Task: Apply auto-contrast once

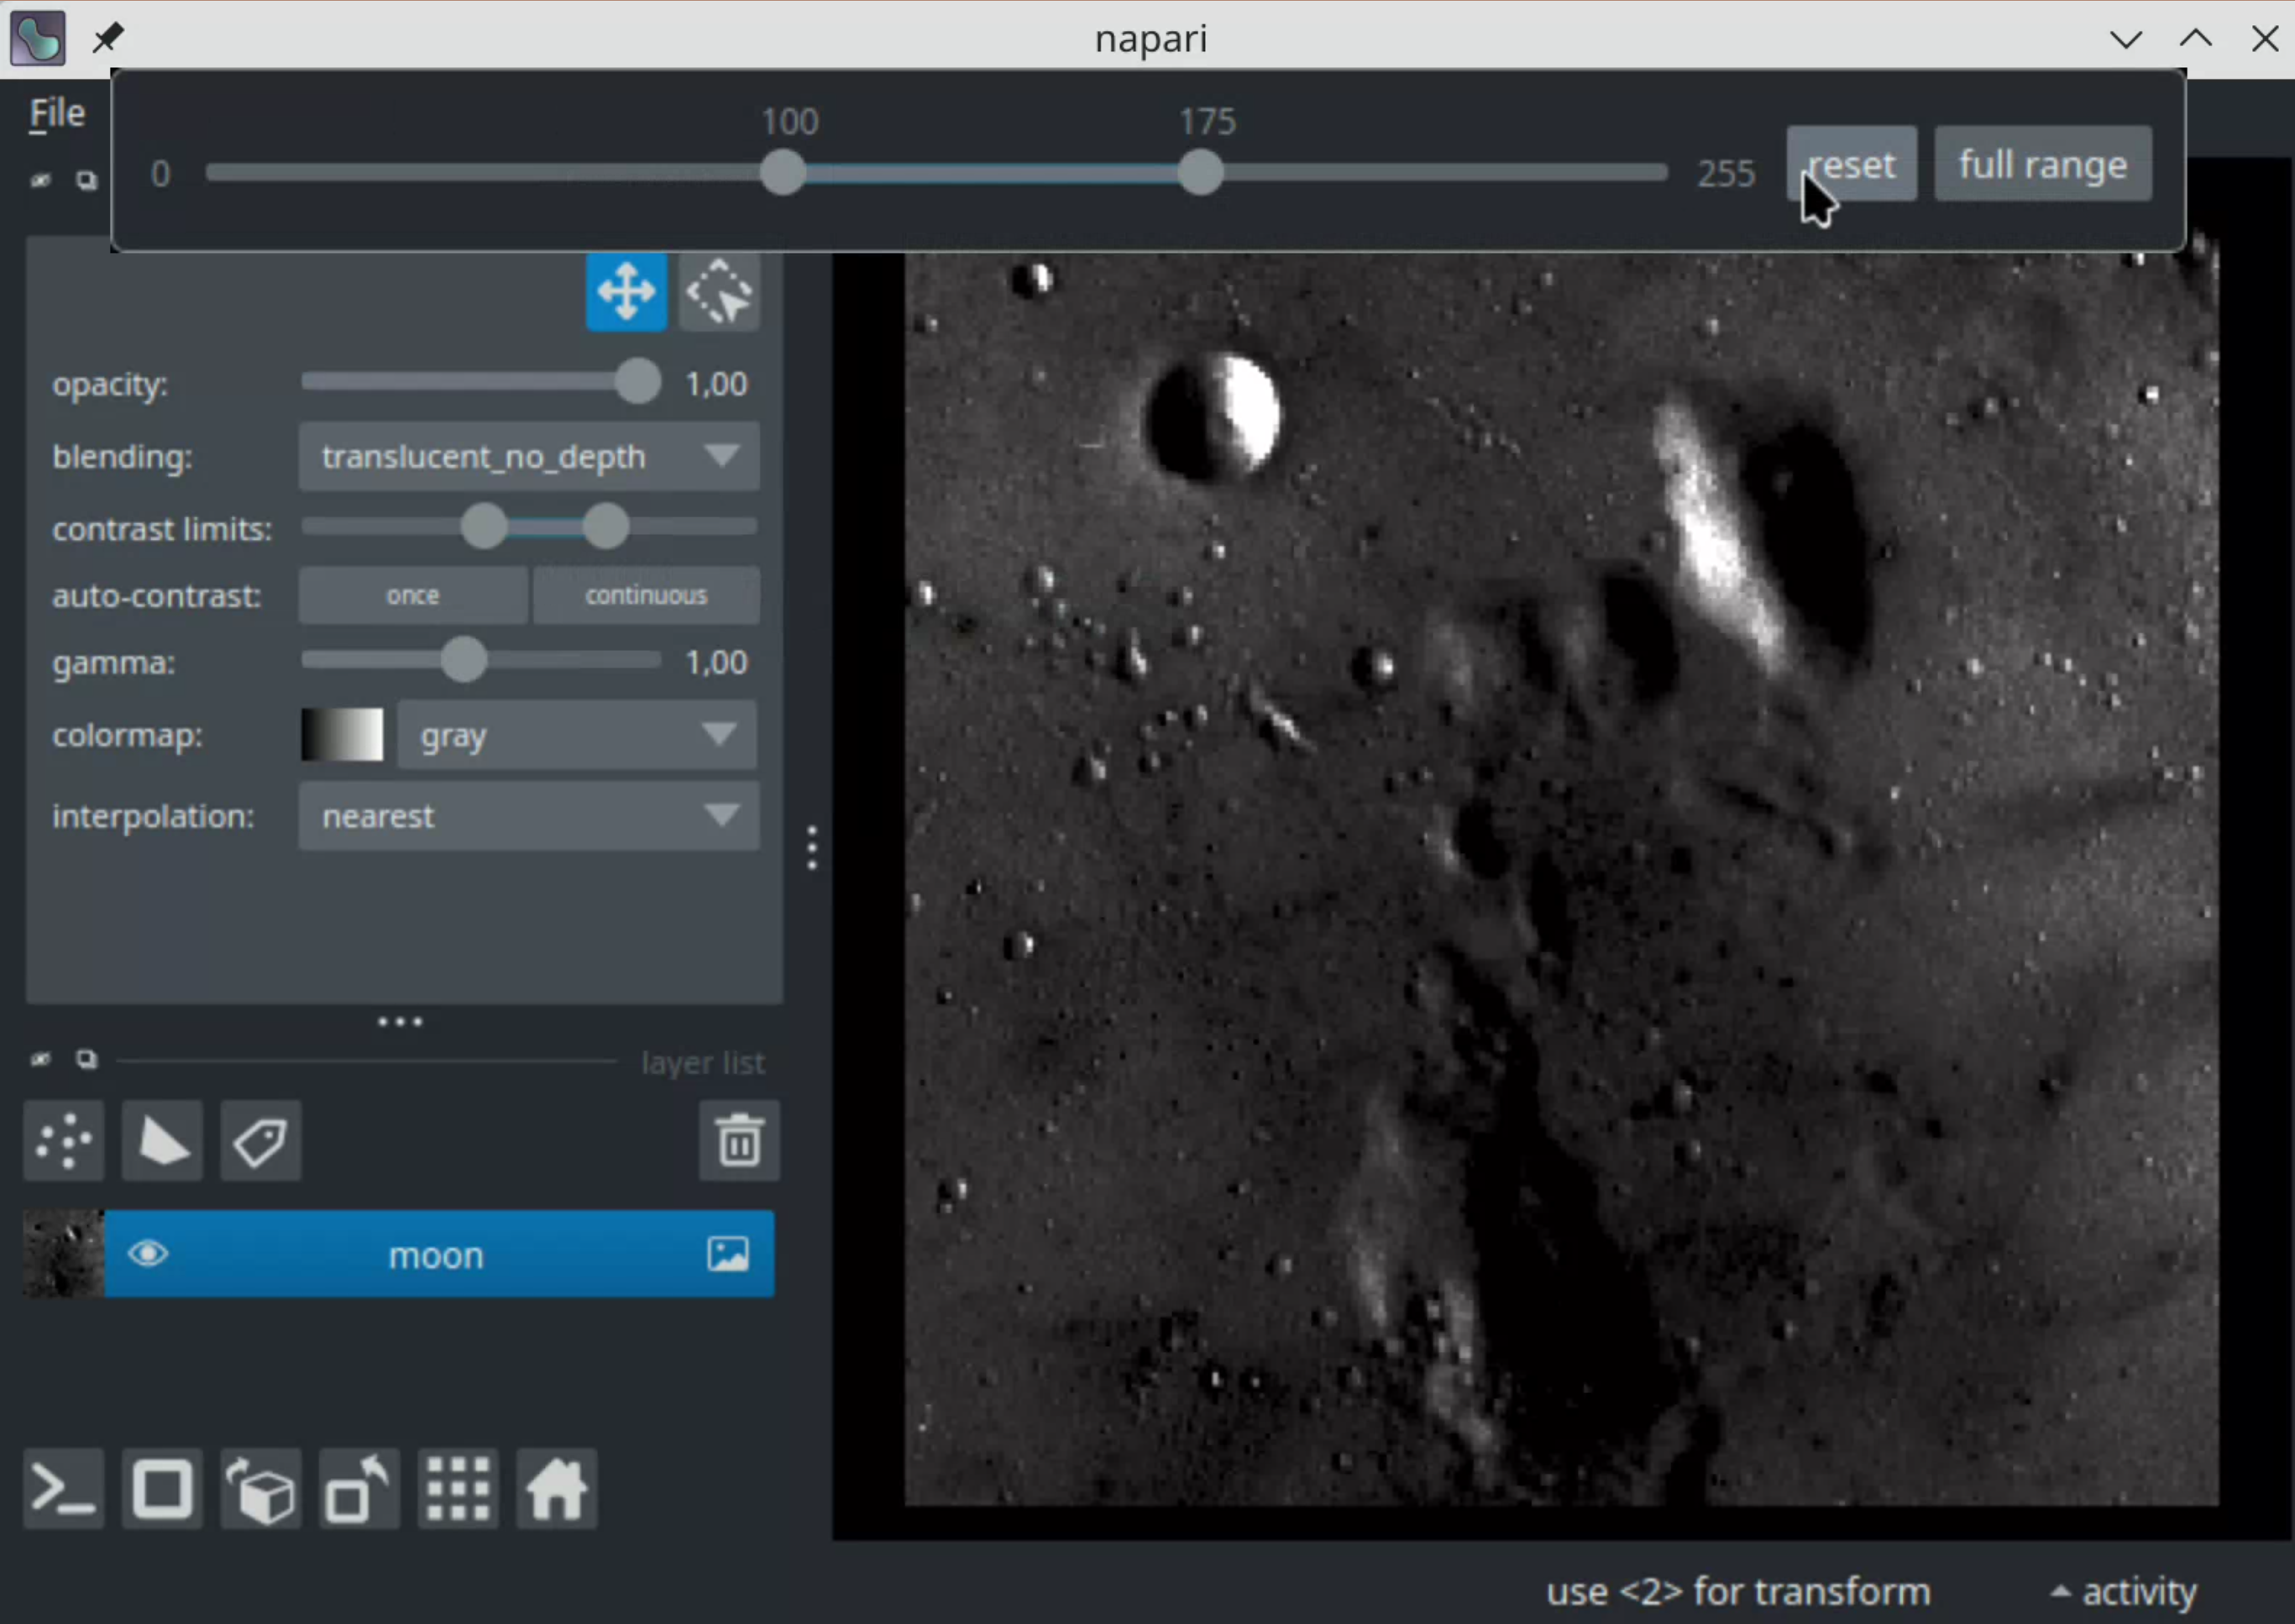Action: 413,596
